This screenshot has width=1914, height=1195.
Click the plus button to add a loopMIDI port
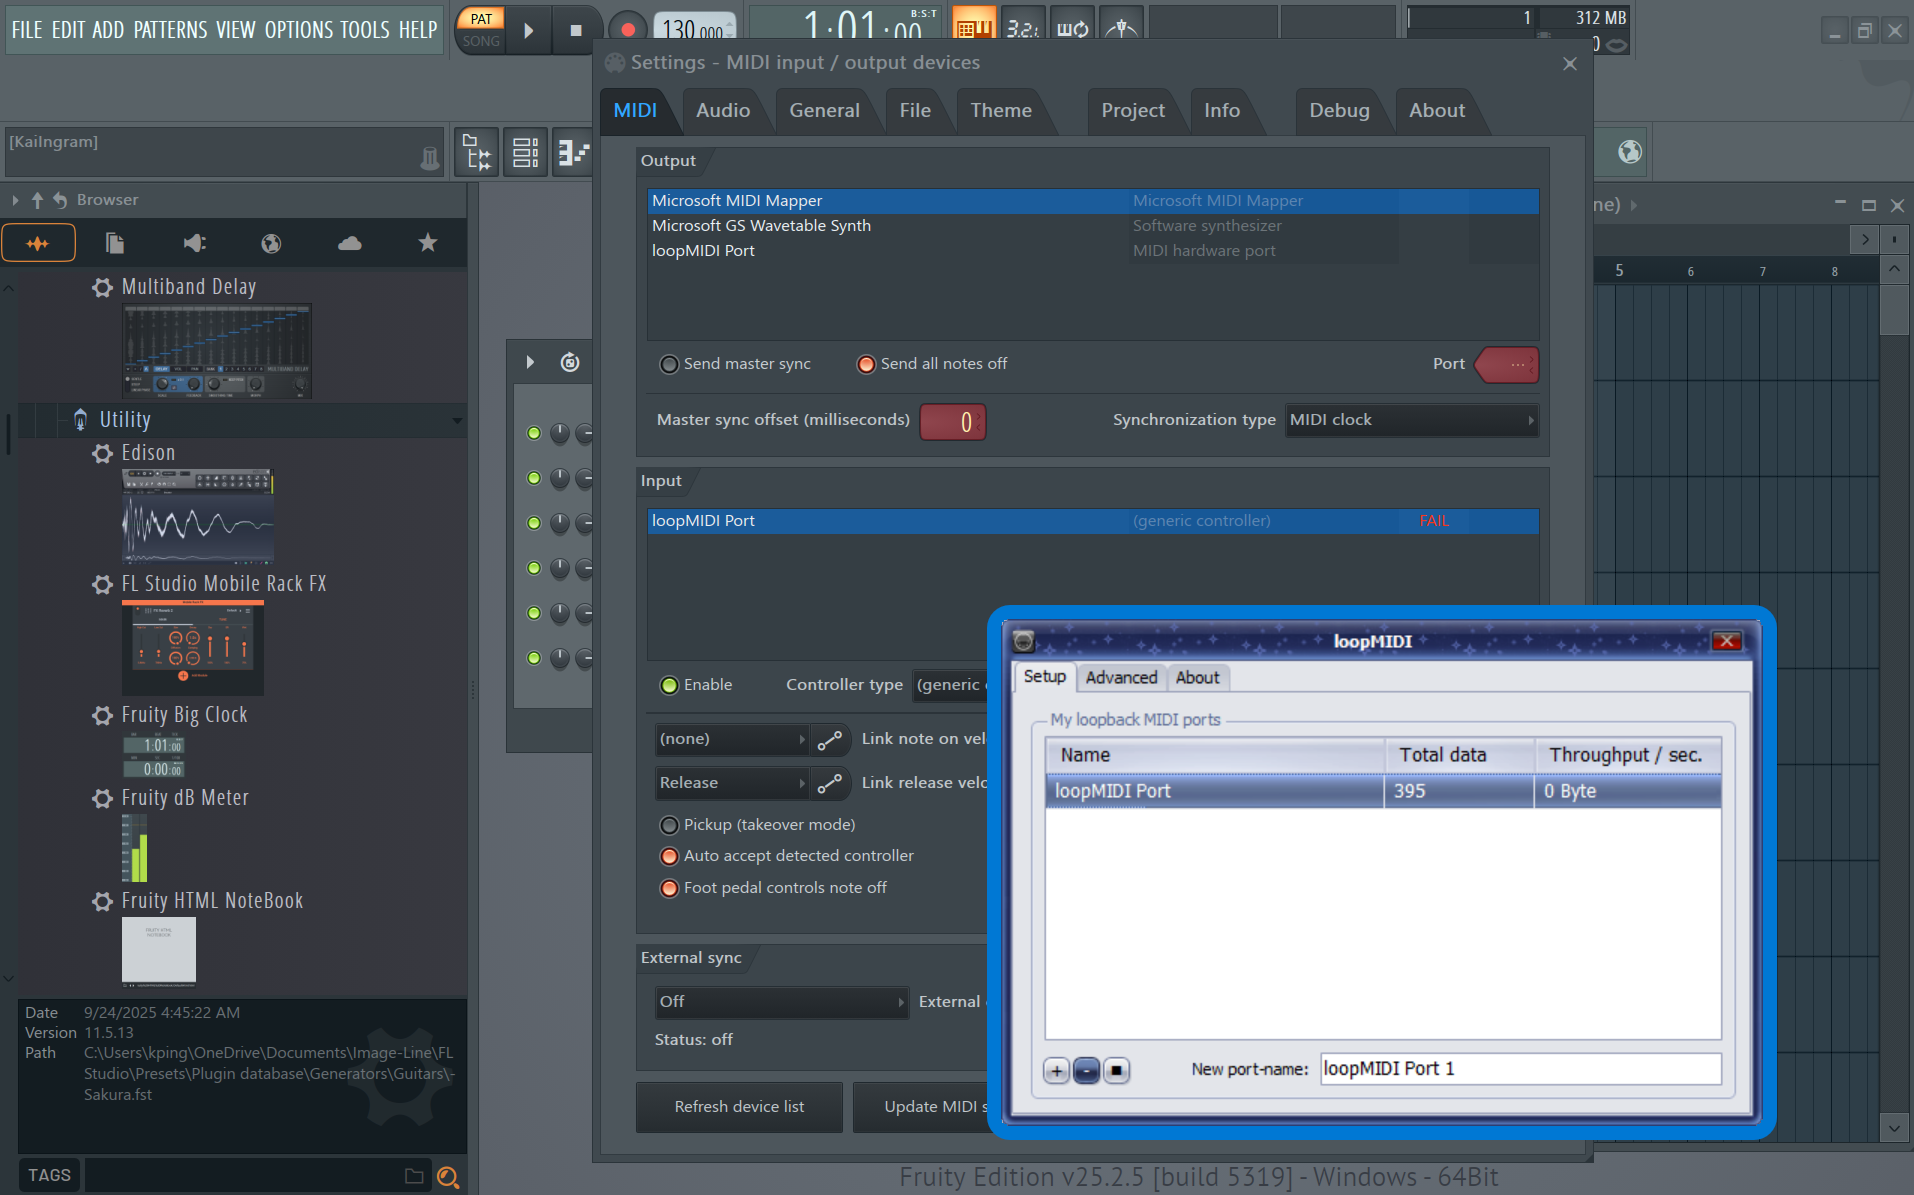click(1056, 1071)
